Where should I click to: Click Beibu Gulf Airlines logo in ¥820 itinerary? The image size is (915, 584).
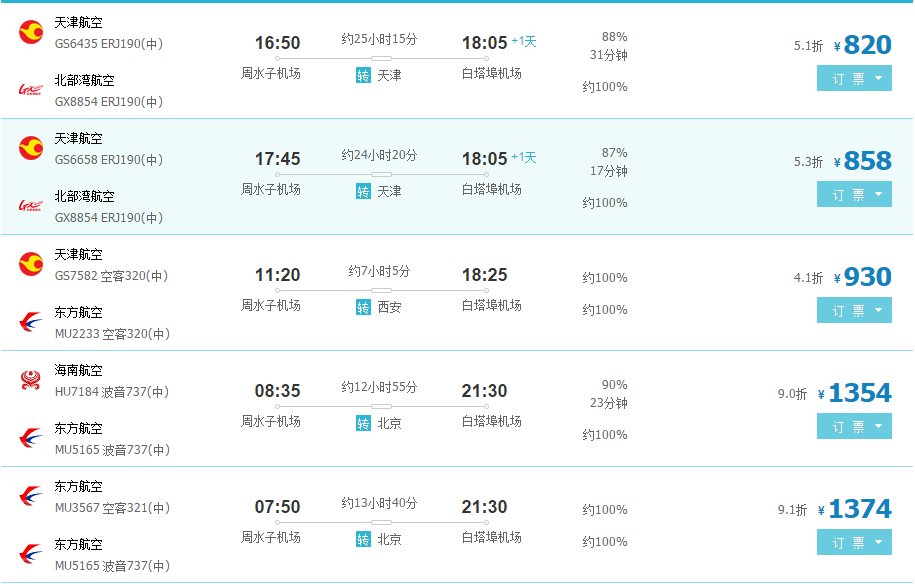(31, 90)
